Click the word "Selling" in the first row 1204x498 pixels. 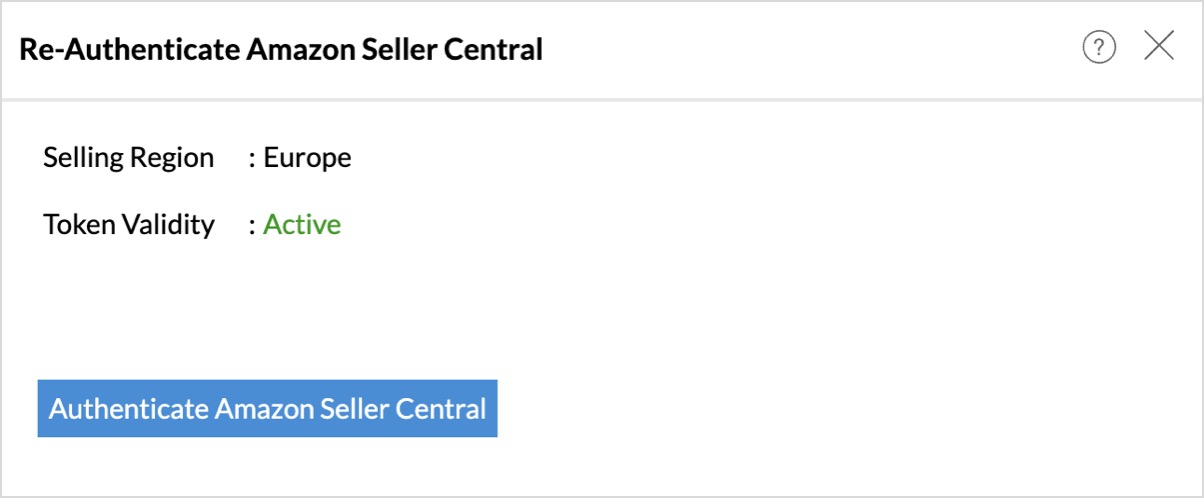(80, 158)
